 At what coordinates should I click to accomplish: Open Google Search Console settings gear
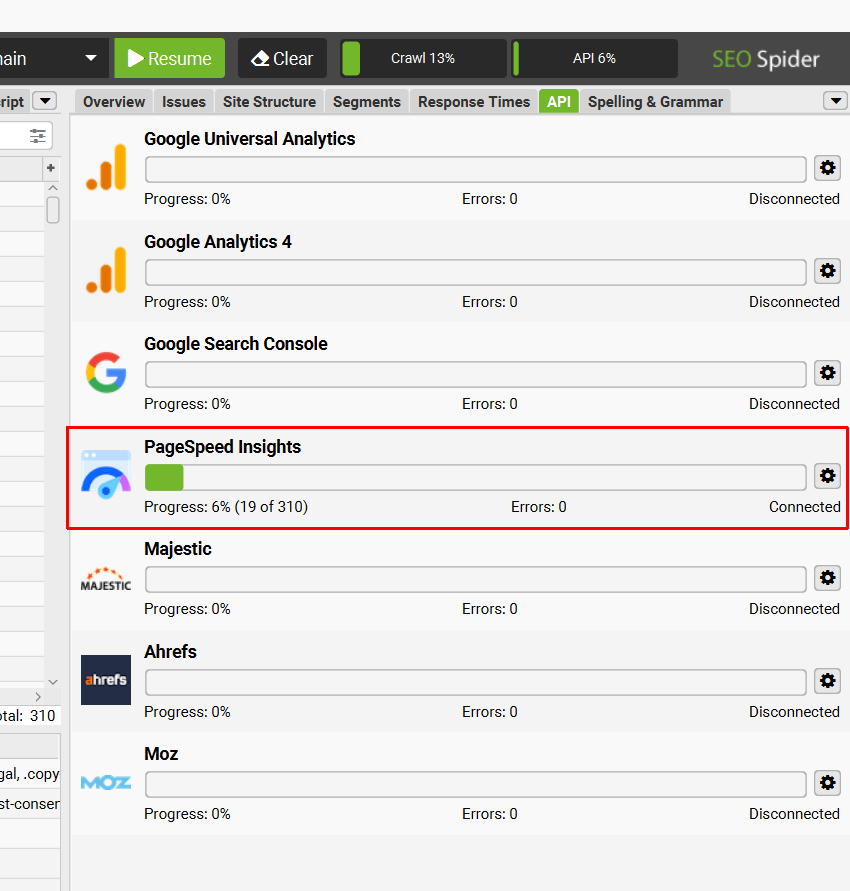tap(827, 373)
